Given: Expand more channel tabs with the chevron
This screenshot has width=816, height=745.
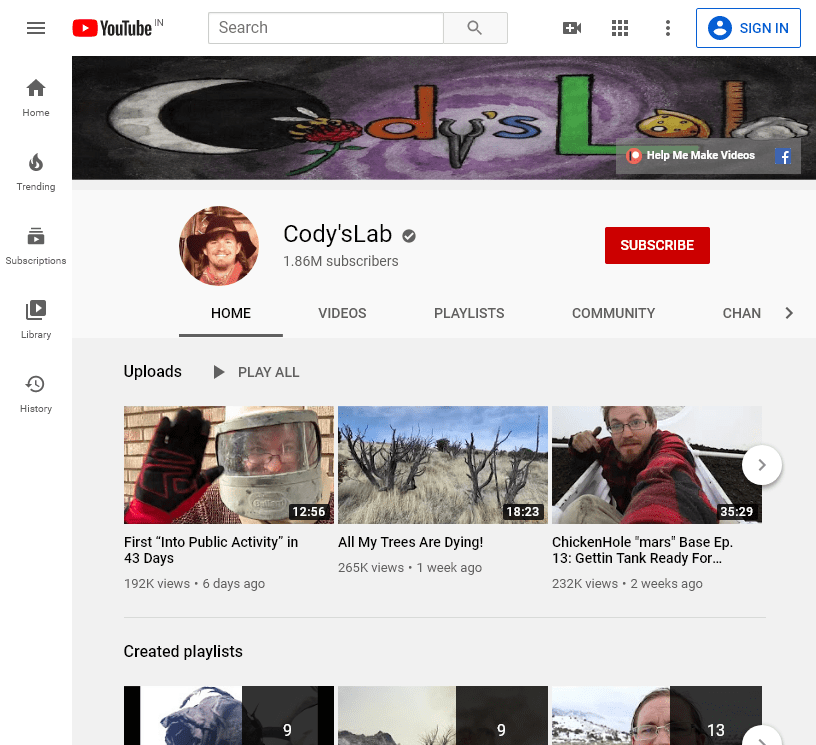Looking at the screenshot, I should click(789, 313).
